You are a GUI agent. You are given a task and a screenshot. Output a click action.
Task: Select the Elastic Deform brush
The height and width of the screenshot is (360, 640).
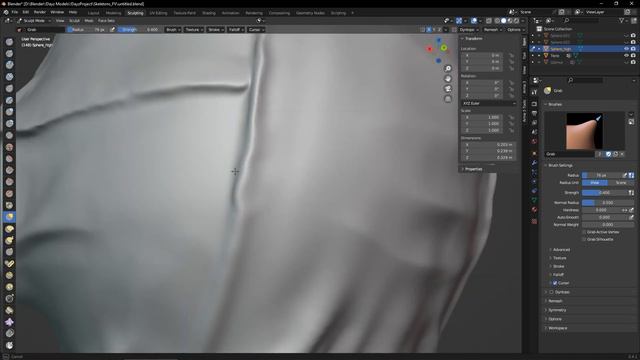pyautogui.click(x=9, y=229)
